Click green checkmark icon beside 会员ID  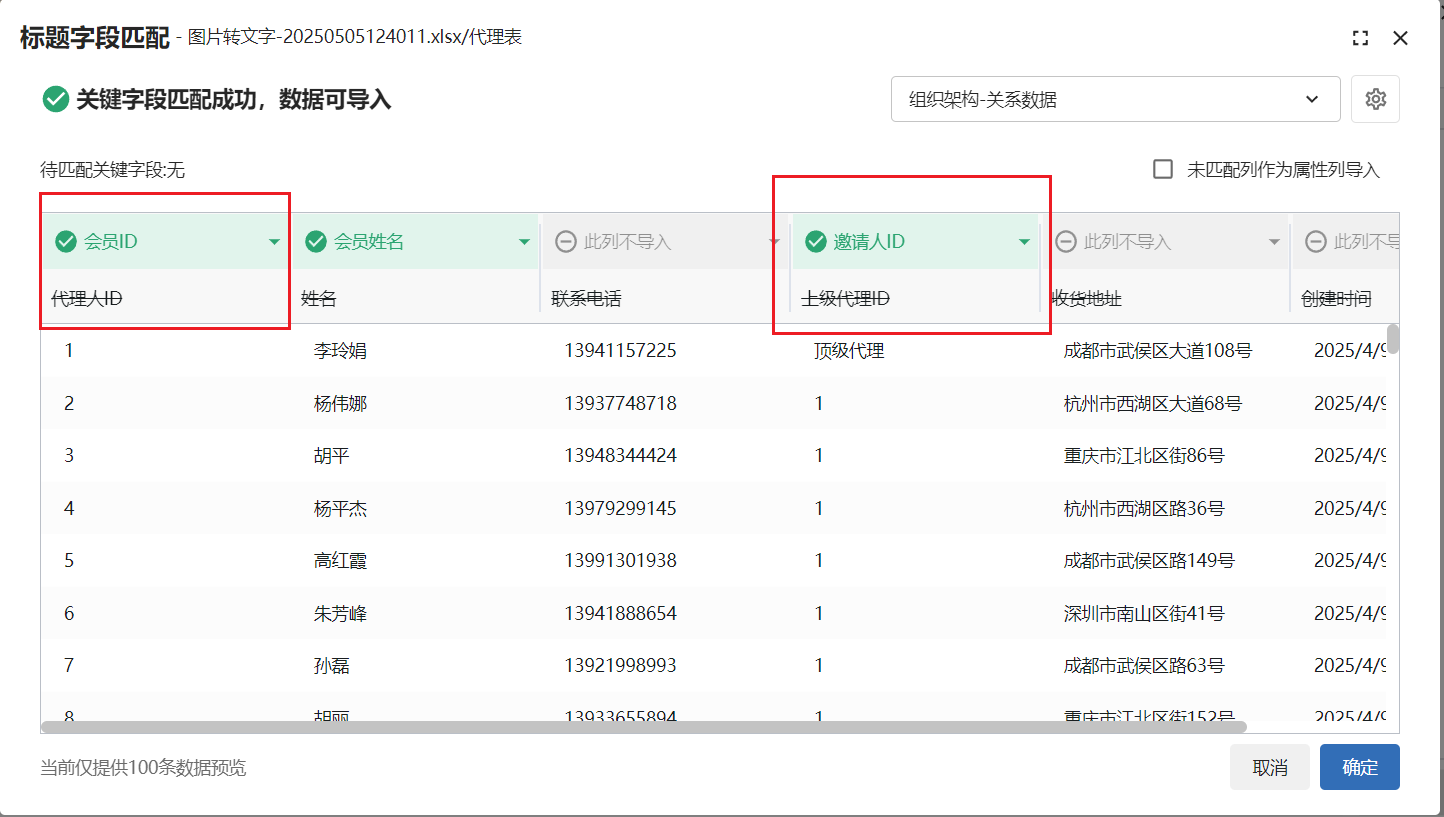[x=66, y=241]
